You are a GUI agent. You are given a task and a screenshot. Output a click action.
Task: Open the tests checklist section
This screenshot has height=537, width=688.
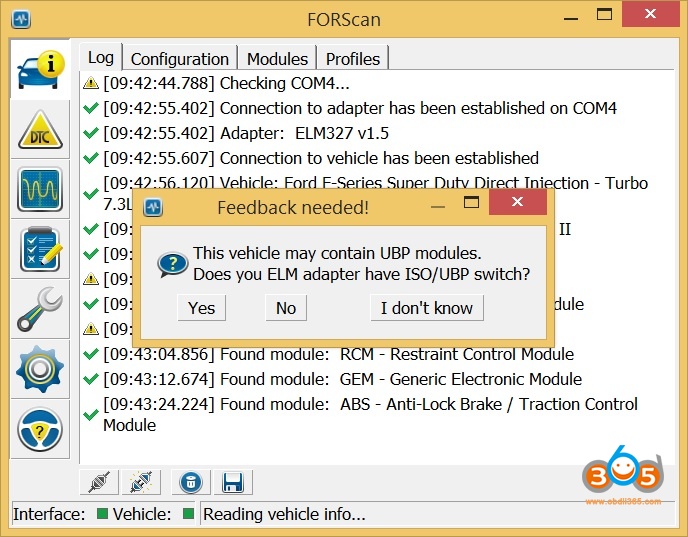[x=40, y=249]
